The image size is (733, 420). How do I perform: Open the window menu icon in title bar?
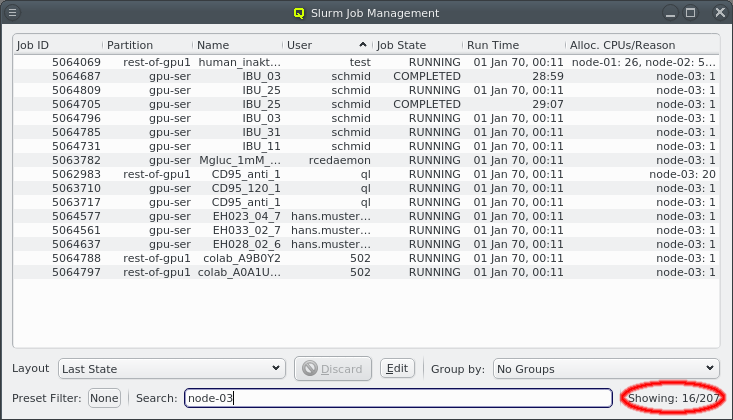pos(13,13)
